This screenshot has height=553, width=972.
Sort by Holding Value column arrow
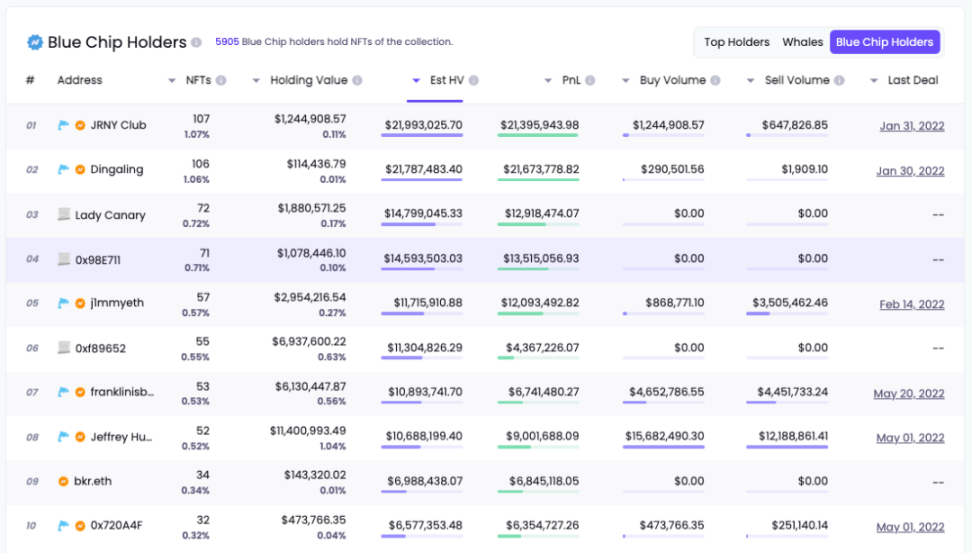point(256,81)
